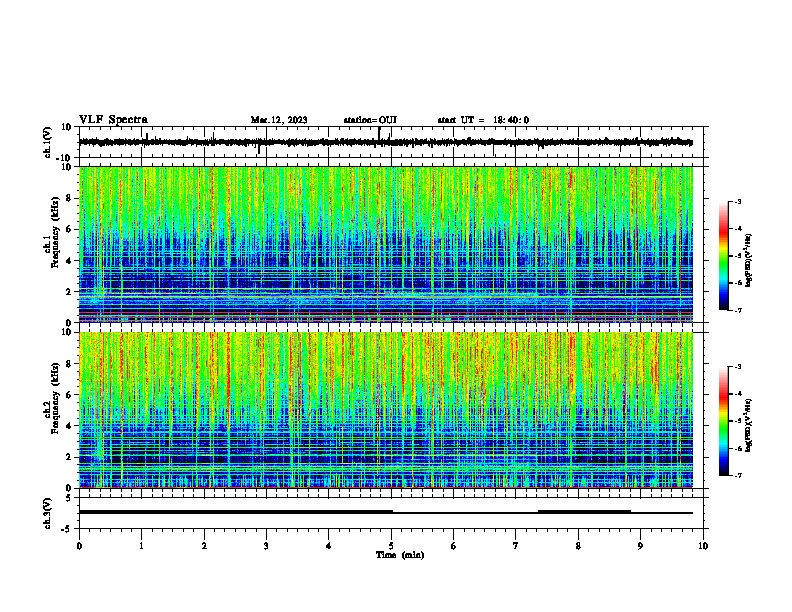Click time axis tick label "9"
The height and width of the screenshot is (612, 792).
(x=640, y=546)
